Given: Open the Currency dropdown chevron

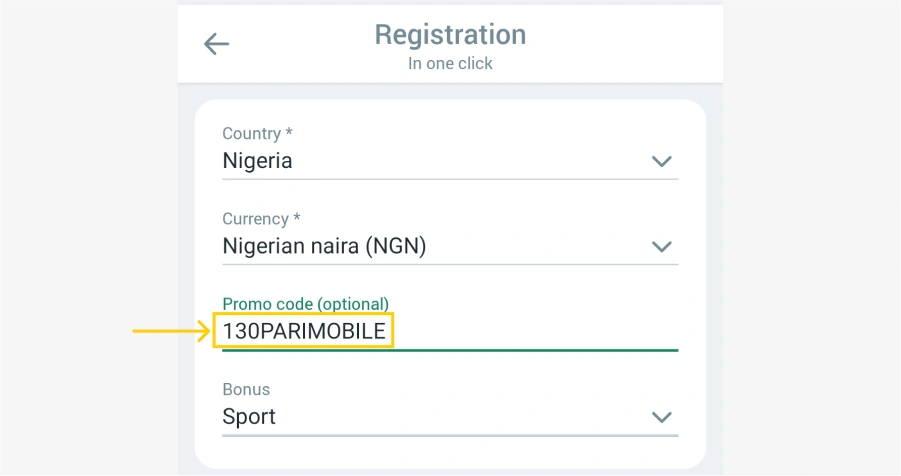Looking at the screenshot, I should click(x=661, y=246).
